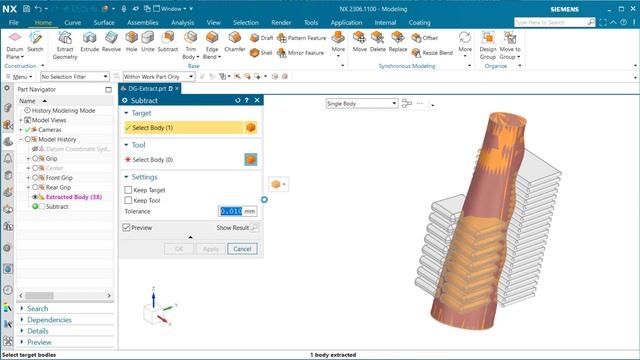Start a new Sketch
This screenshot has height=360, width=640.
point(35,42)
